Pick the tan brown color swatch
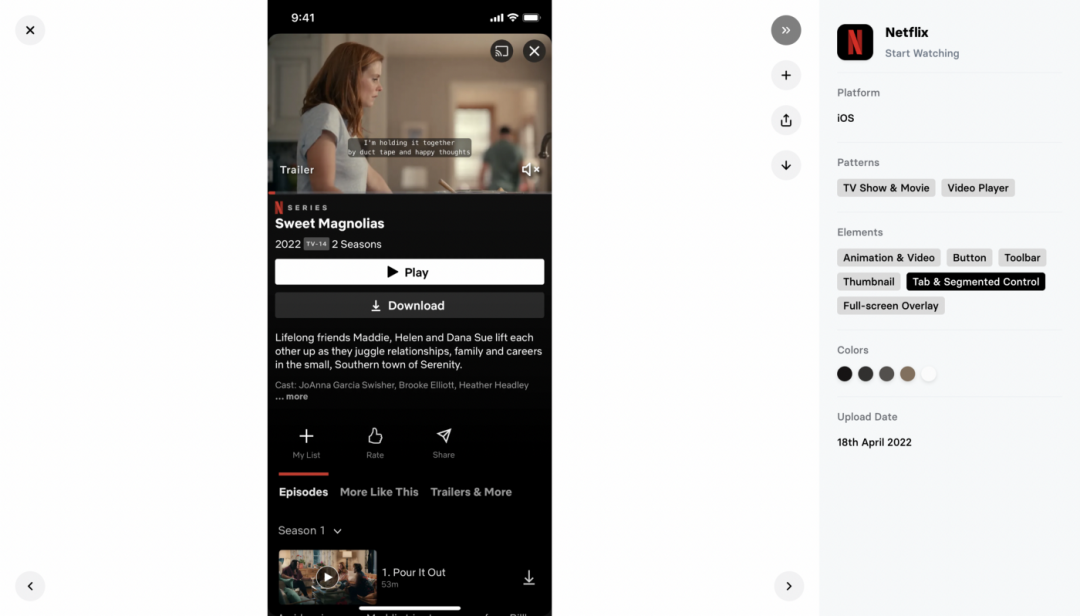This screenshot has height=616, width=1080. (x=908, y=373)
